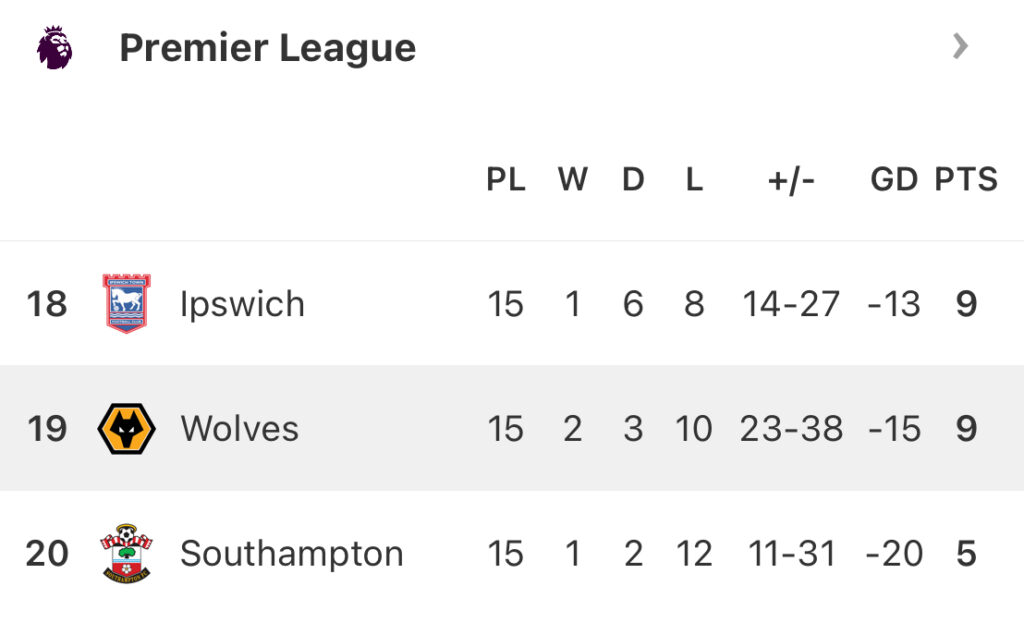The height and width of the screenshot is (635, 1024).
Task: Expand Premier League with the chevron arrow
Action: tap(960, 46)
